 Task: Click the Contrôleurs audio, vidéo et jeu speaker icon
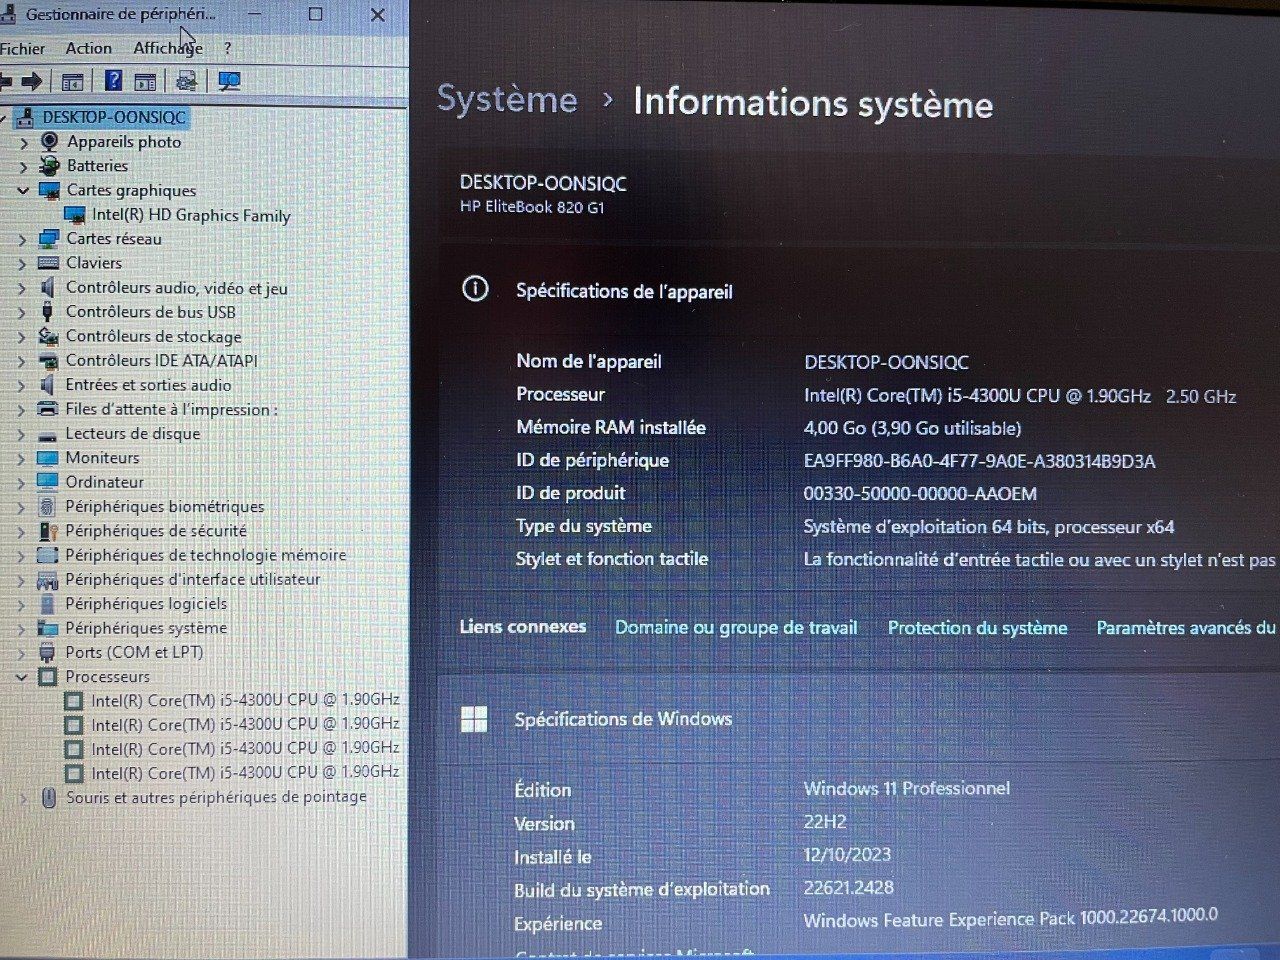pos(47,288)
